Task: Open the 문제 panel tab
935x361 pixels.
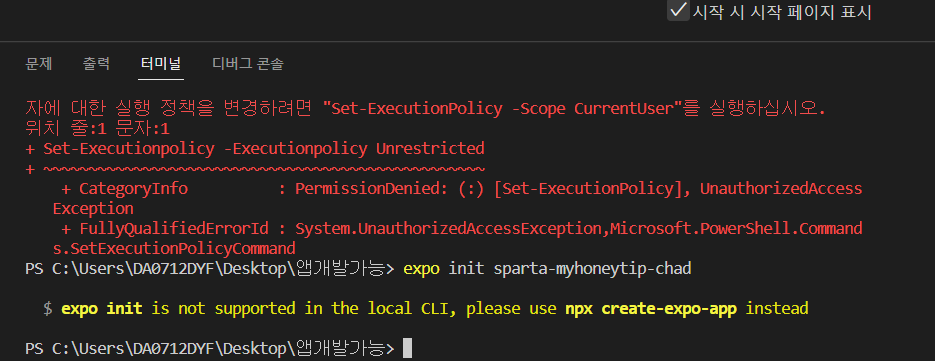Action: [x=39, y=64]
